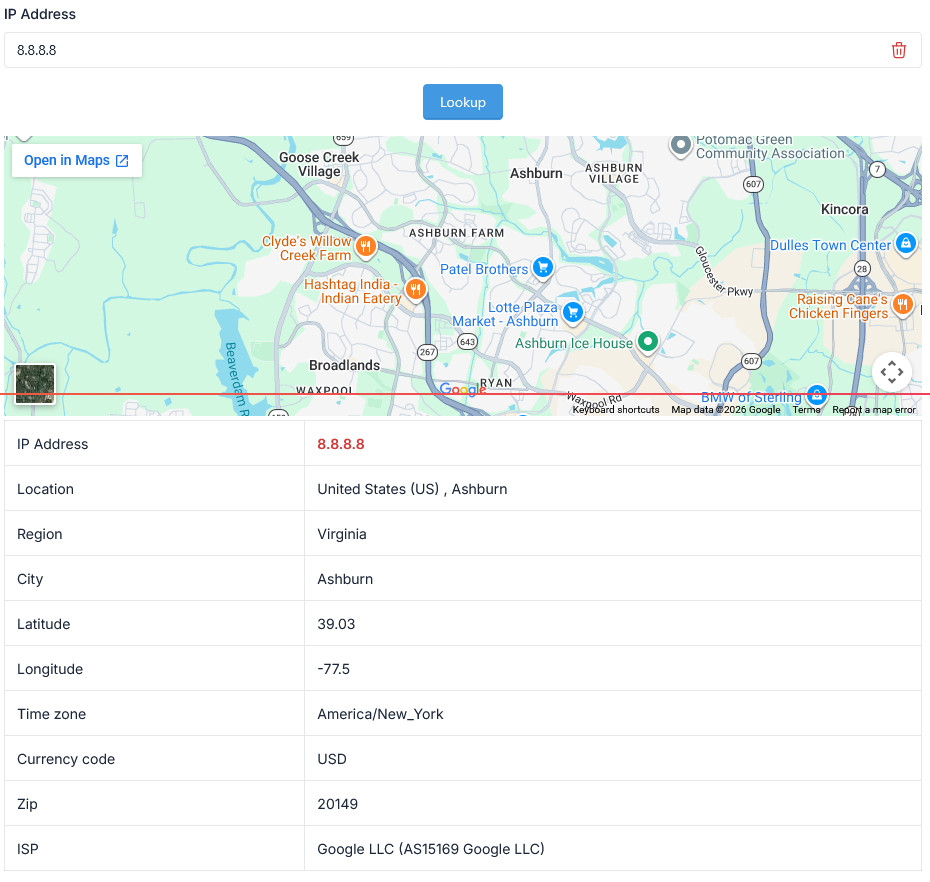Click the Hashtag India restaurant pin
930x882 pixels.
pyautogui.click(x=416, y=290)
